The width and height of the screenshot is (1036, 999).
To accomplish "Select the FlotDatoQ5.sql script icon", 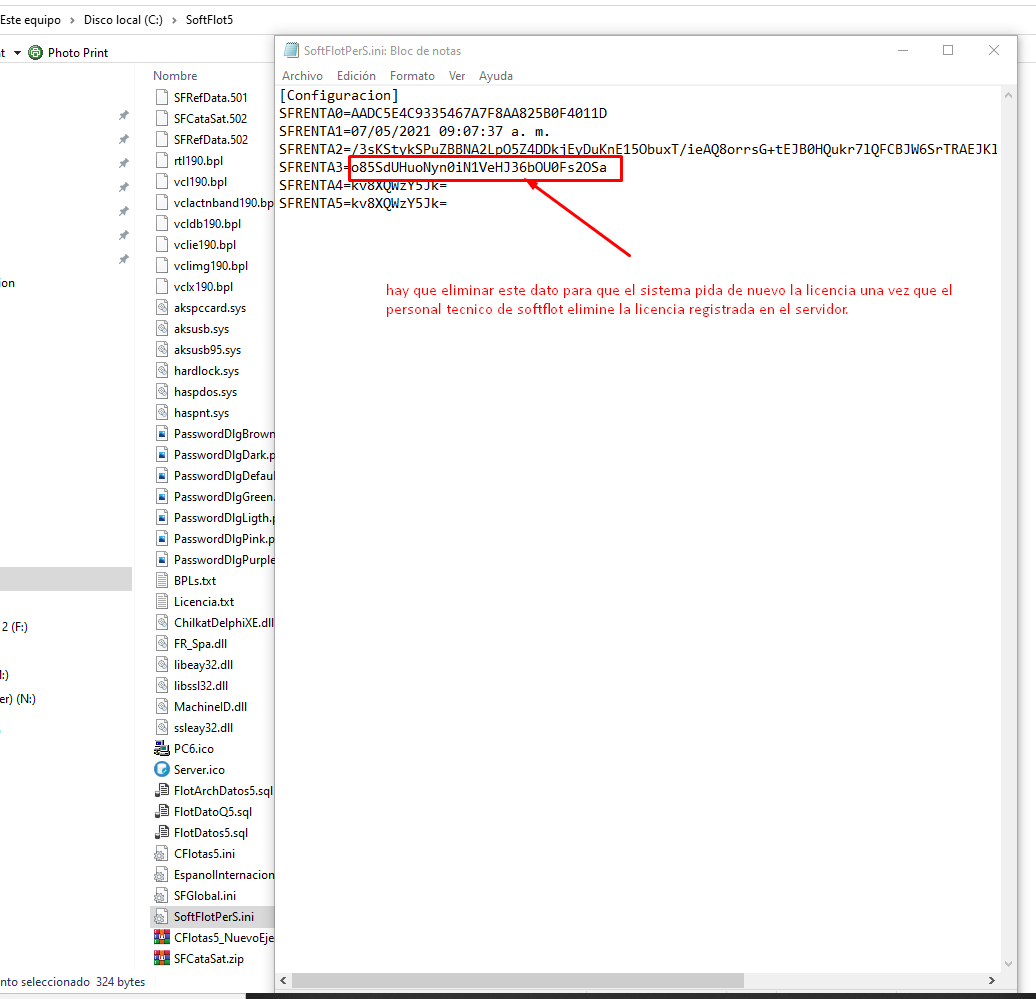I will pos(162,811).
